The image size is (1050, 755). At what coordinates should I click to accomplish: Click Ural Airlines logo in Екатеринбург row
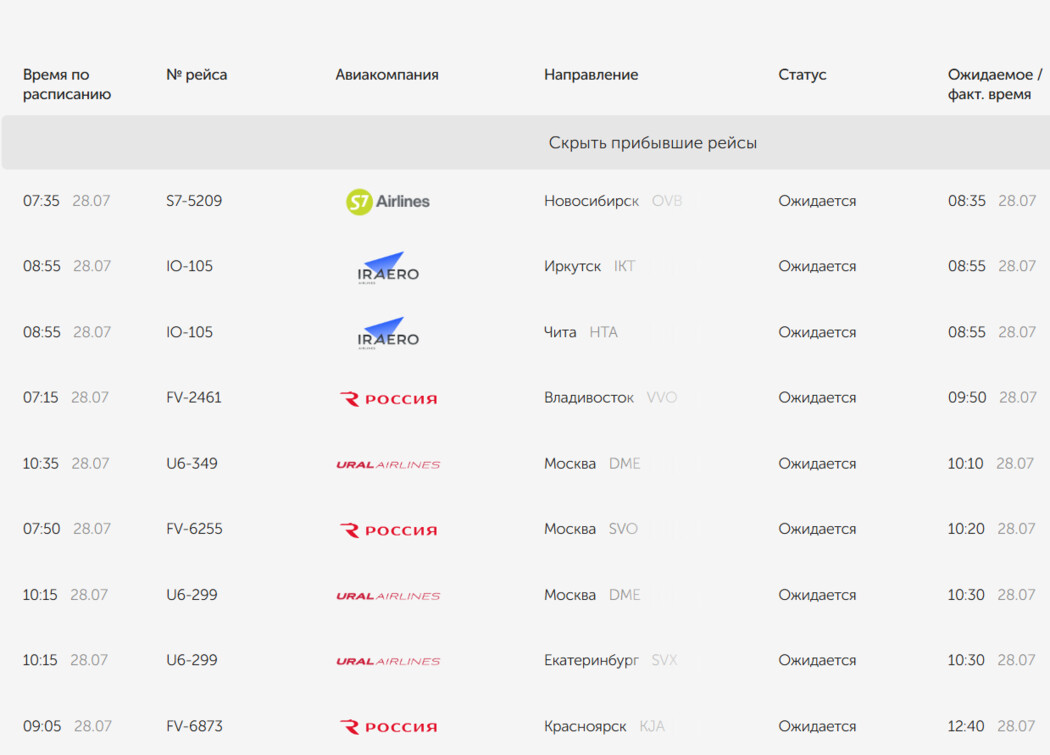click(388, 661)
